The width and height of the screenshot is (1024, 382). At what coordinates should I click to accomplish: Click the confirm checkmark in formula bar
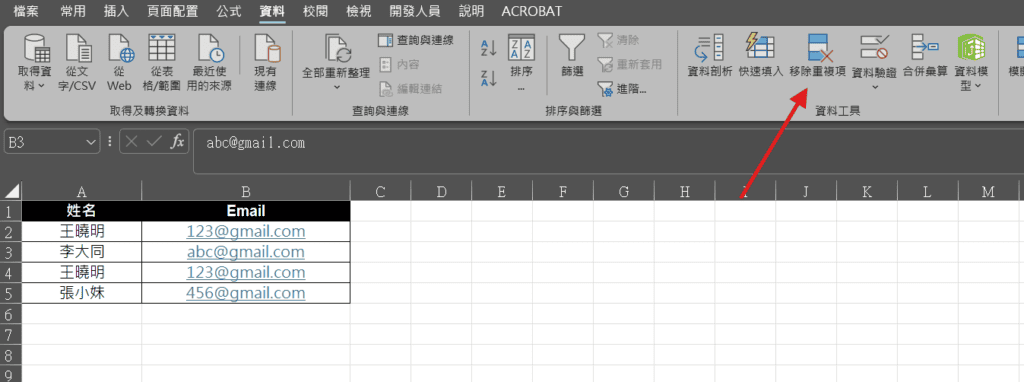[x=154, y=142]
